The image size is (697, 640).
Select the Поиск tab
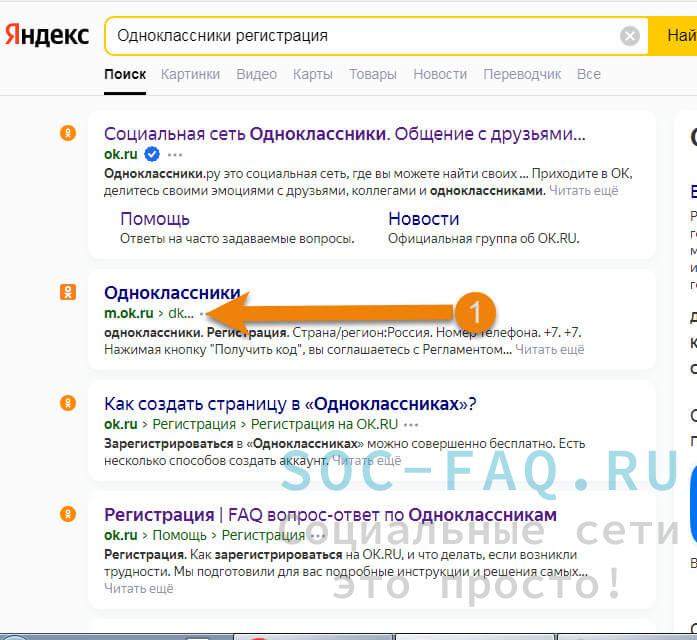pos(125,74)
